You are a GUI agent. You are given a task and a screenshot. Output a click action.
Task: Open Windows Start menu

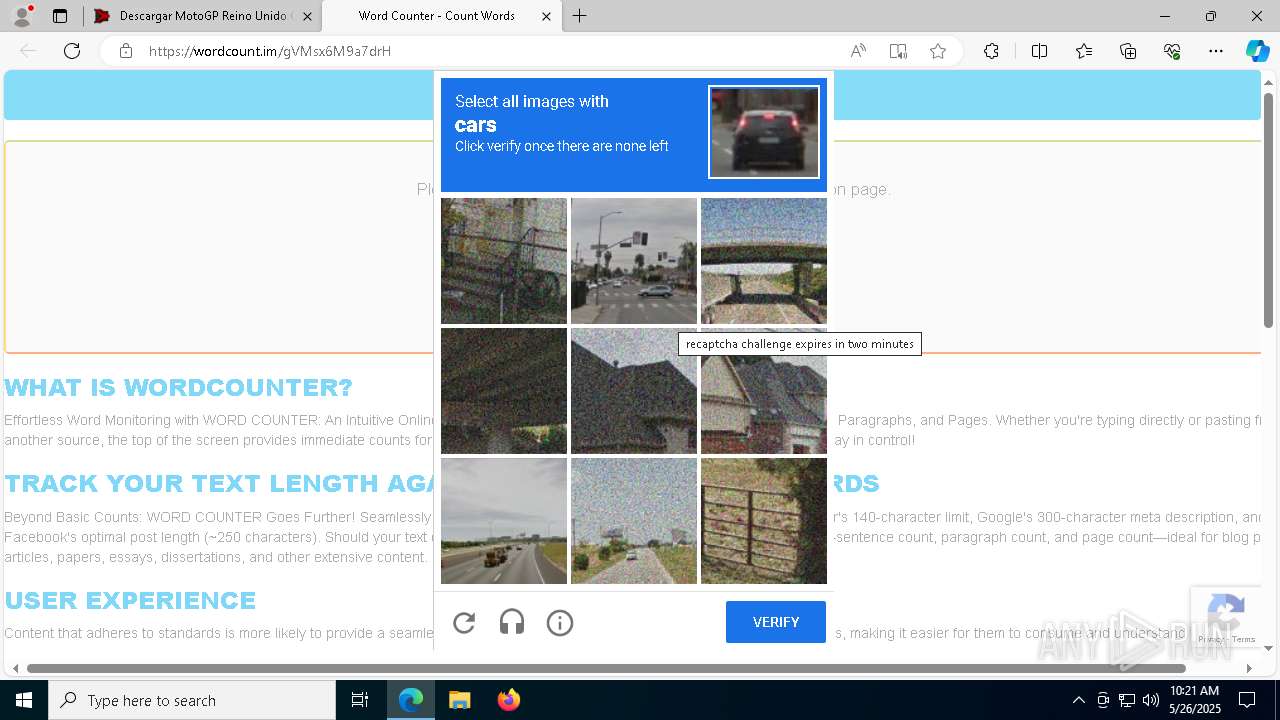pyautogui.click(x=24, y=700)
